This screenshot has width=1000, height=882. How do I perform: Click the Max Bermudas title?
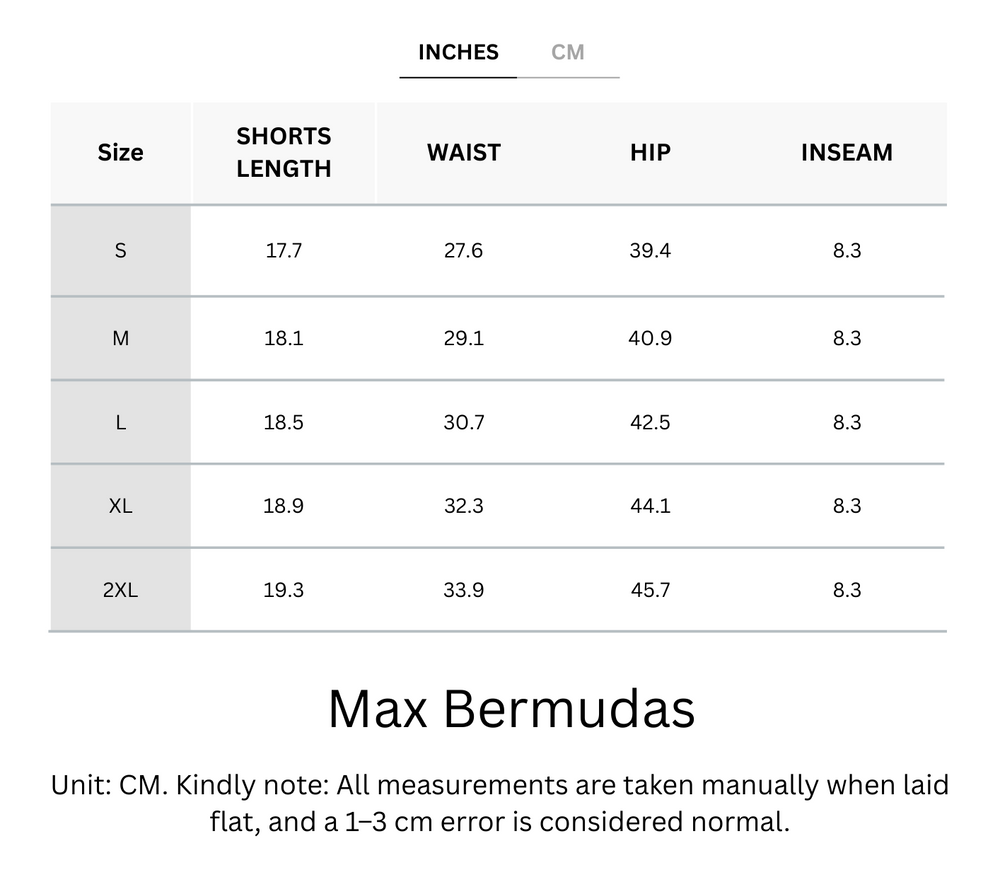[511, 709]
